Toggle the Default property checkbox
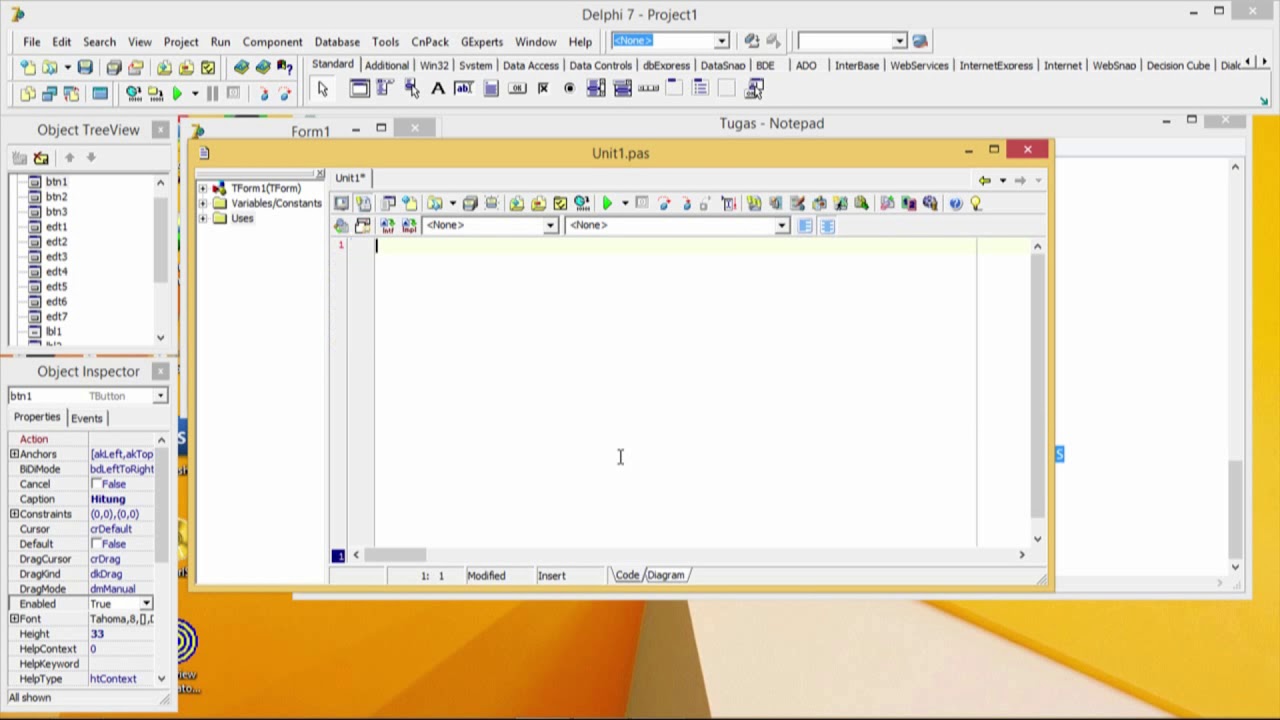The height and width of the screenshot is (720, 1280). [x=97, y=544]
